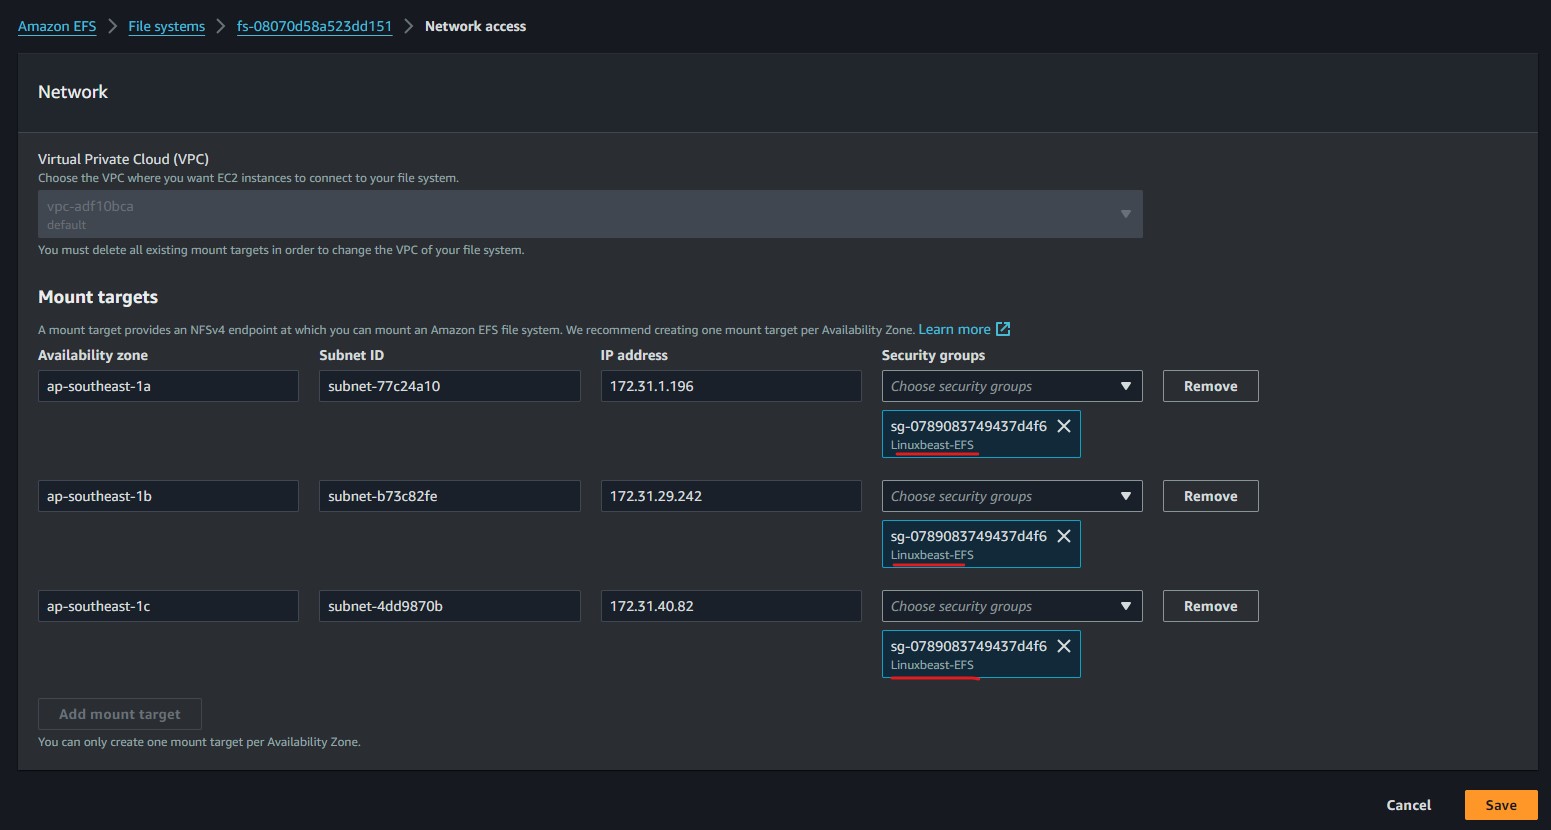Cancel the network configuration changes
This screenshot has height=830, width=1551.
coord(1408,805)
